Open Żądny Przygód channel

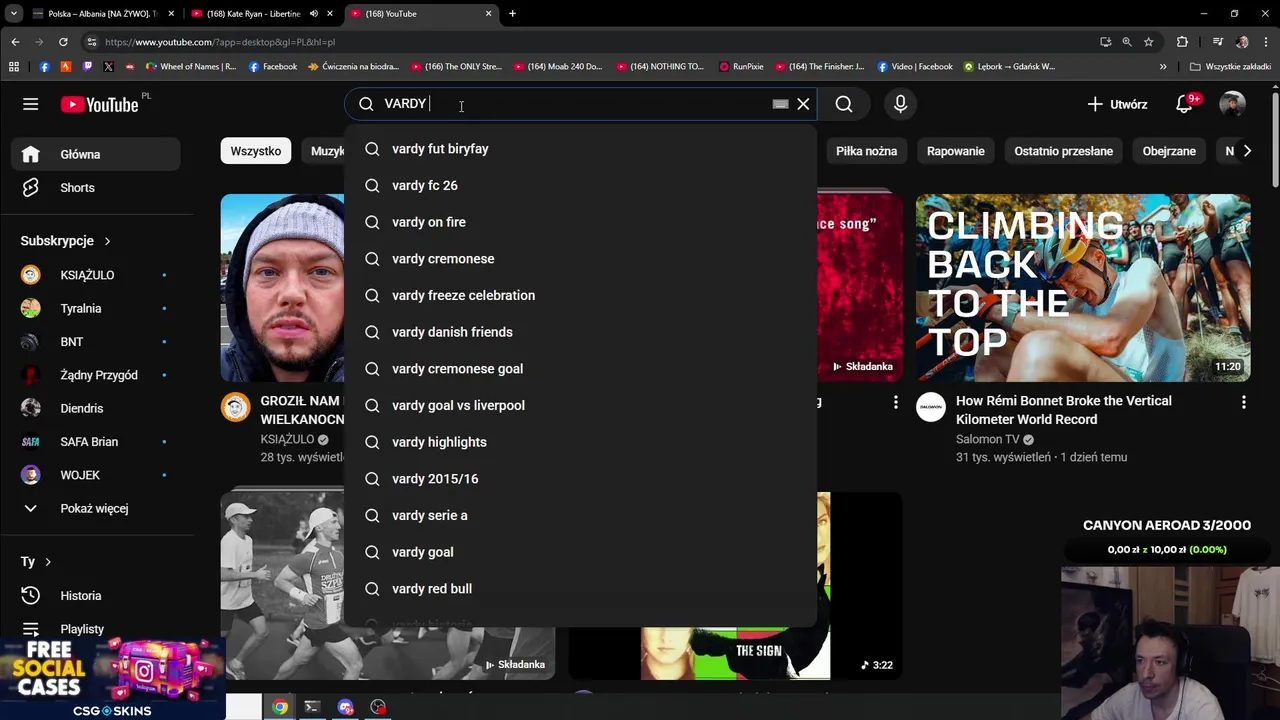[x=96, y=375]
